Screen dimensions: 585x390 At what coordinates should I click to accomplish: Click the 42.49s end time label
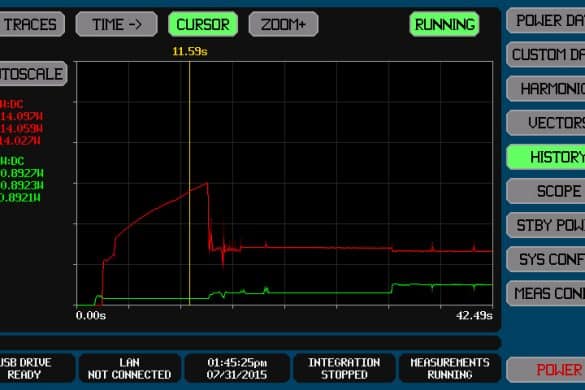pyautogui.click(x=474, y=316)
